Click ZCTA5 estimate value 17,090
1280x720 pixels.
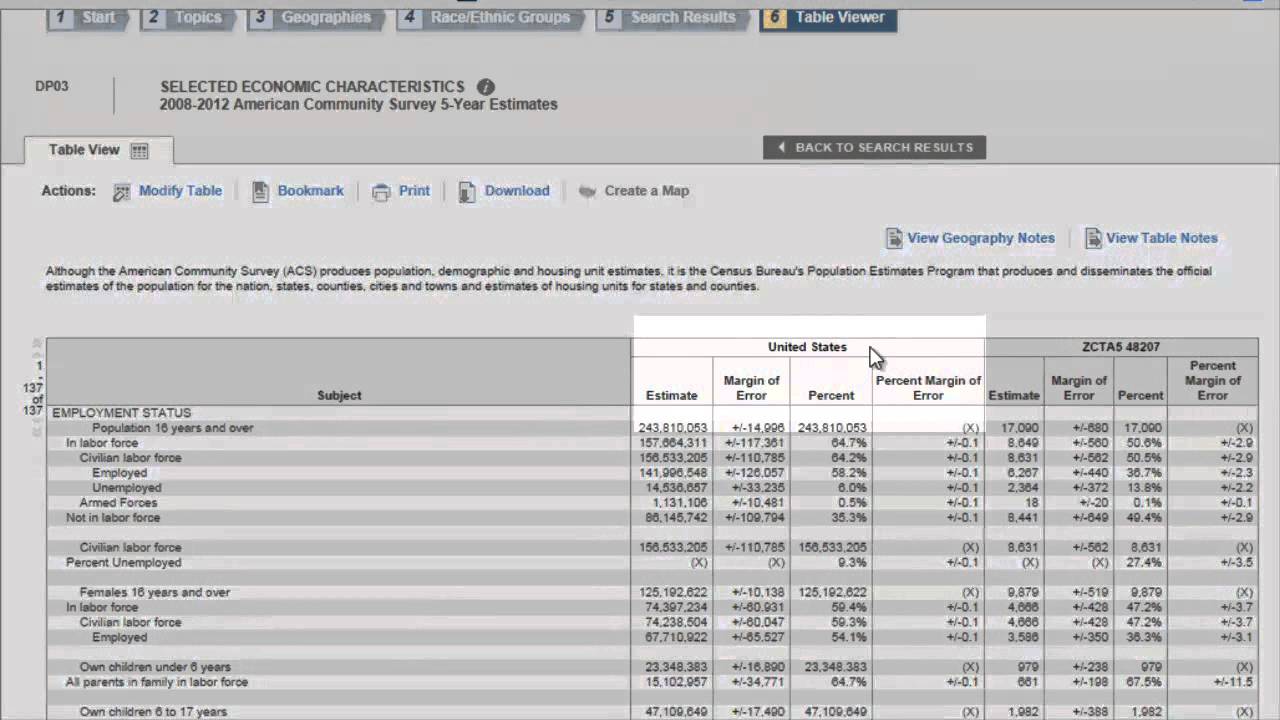(x=1019, y=428)
